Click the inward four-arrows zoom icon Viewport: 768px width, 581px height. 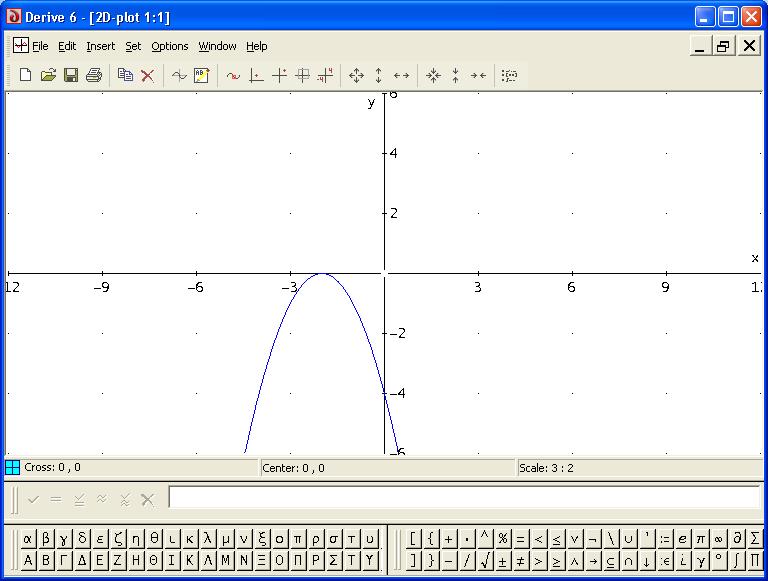tap(433, 75)
